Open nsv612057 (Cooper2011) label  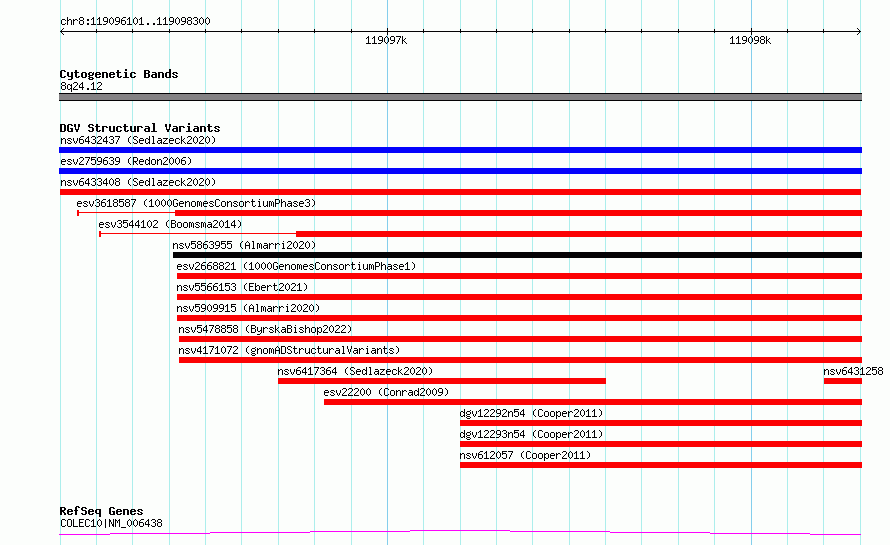click(x=525, y=455)
